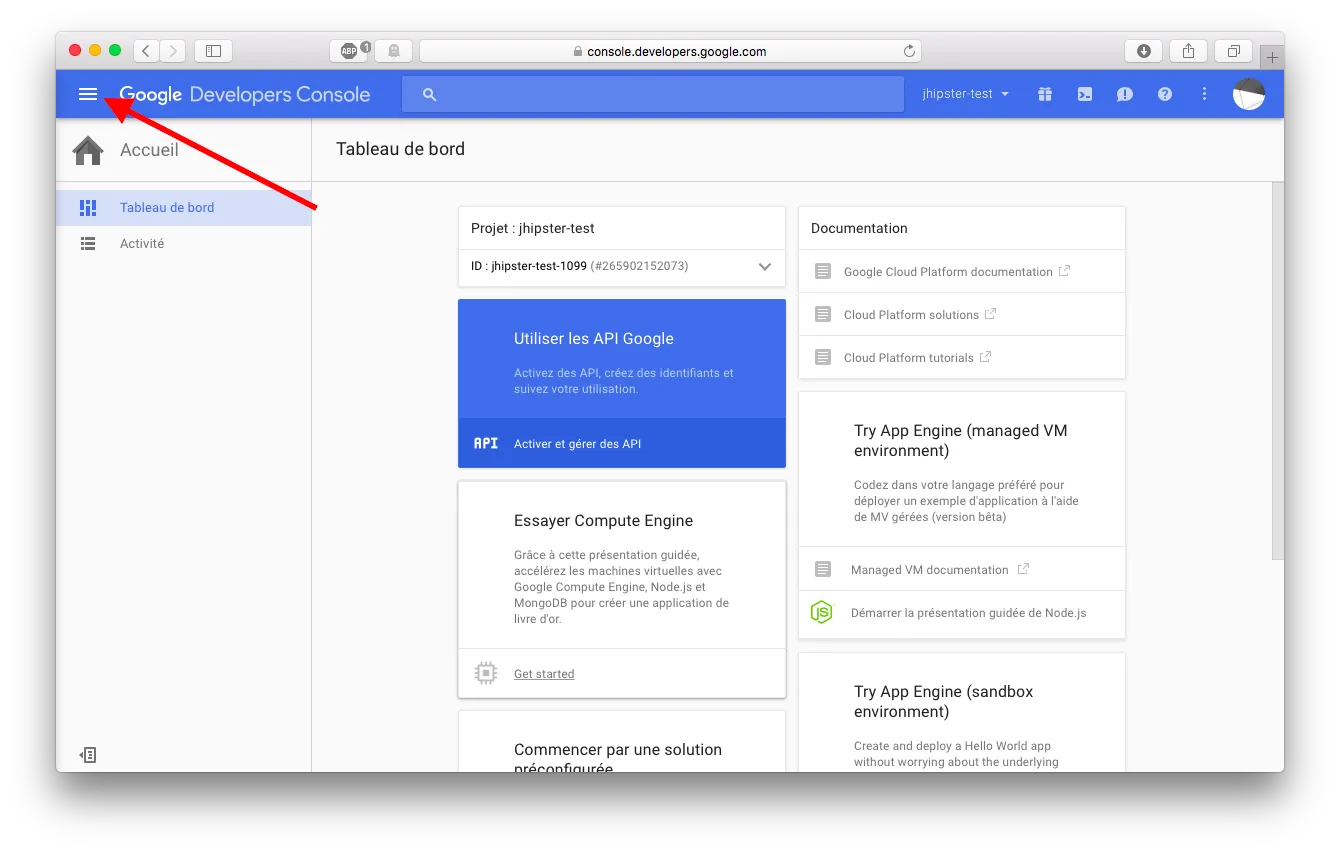1340x852 pixels.
Task: Open the Safari downloads button
Action: pyautogui.click(x=1144, y=51)
